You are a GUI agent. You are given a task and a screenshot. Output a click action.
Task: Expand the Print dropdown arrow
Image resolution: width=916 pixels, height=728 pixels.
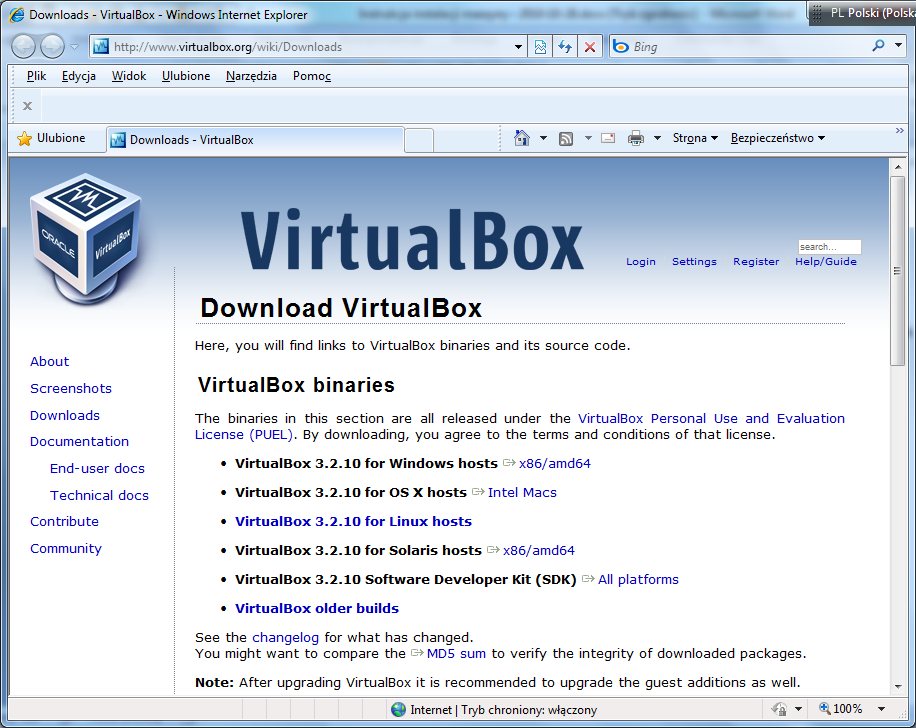(657, 138)
